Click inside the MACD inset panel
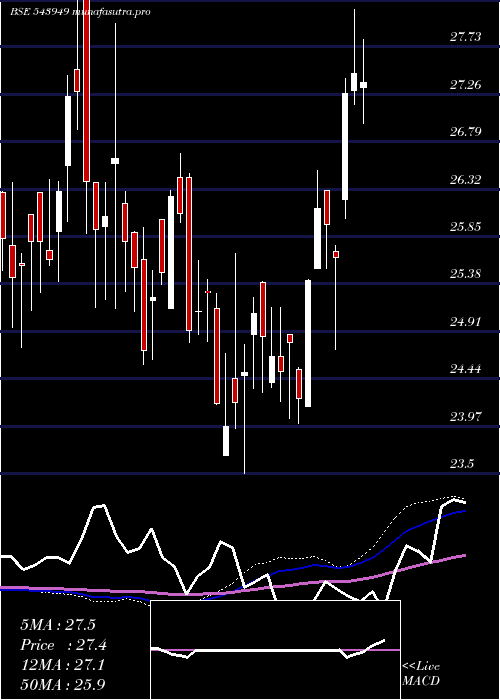 click(275, 650)
